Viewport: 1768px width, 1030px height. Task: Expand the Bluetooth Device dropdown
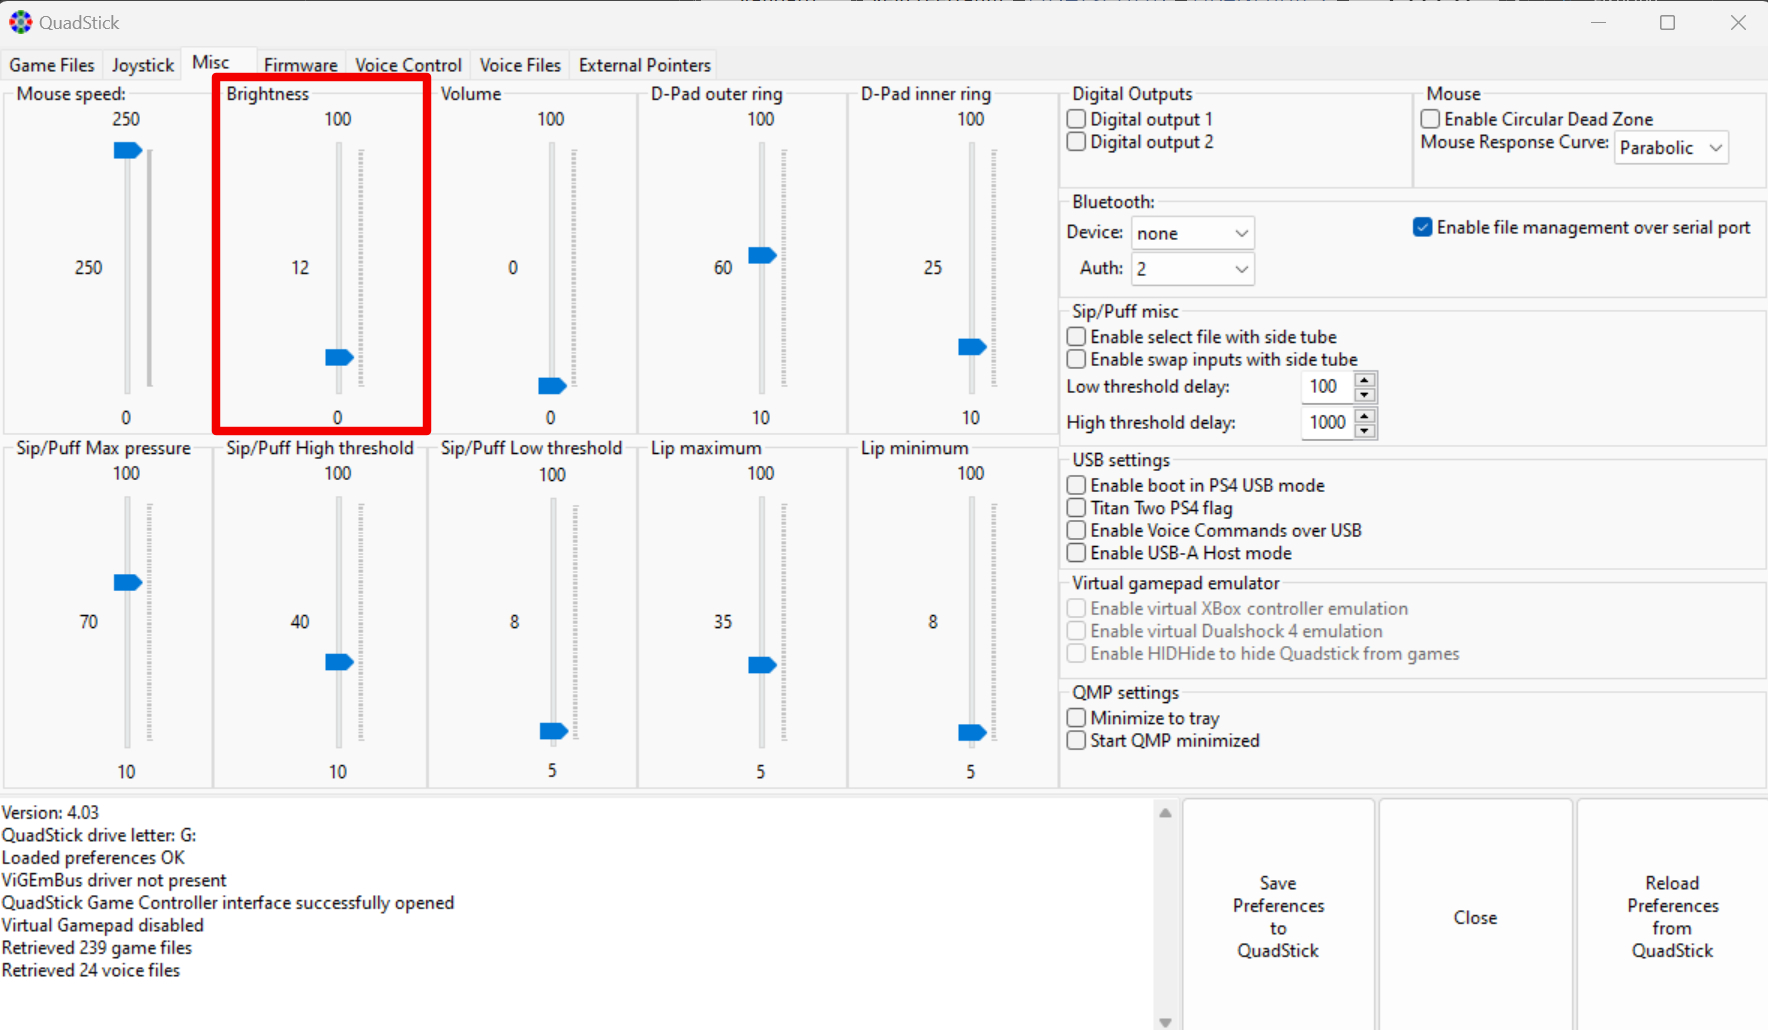pos(1192,233)
